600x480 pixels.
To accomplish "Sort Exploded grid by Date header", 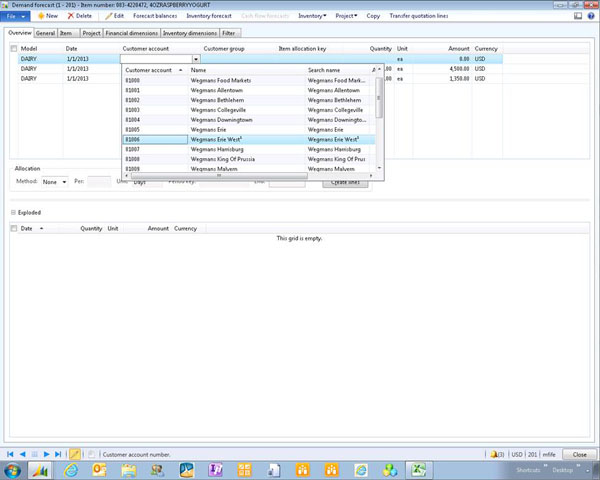I will point(32,229).
